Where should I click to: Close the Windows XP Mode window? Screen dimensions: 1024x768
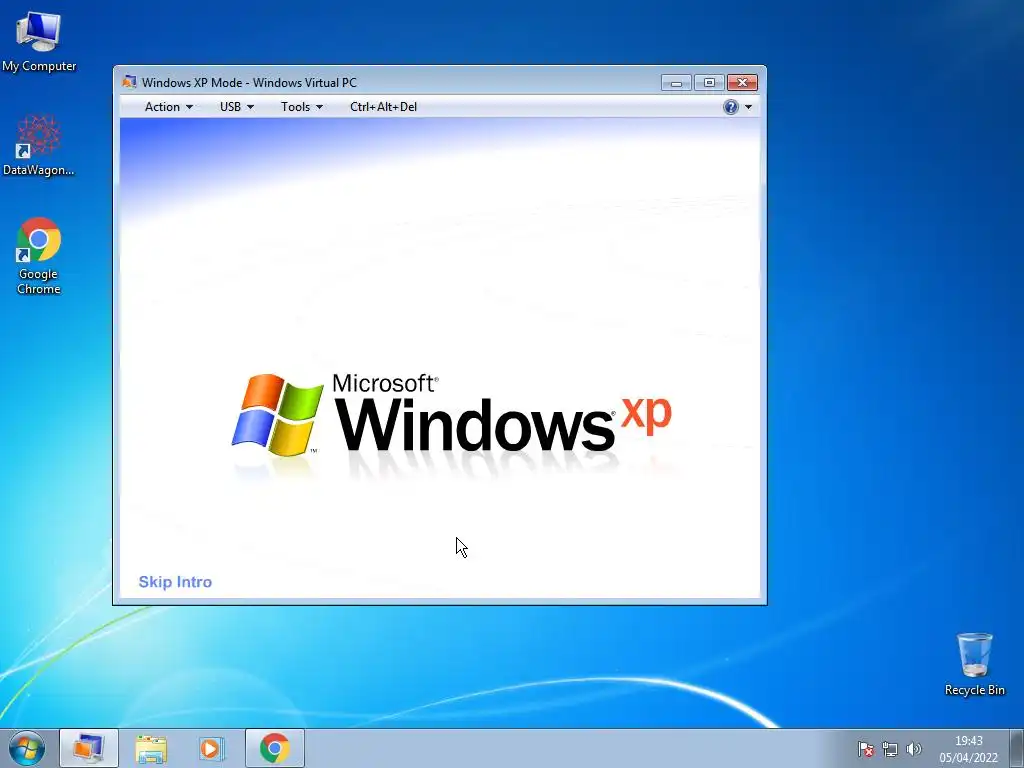(742, 83)
